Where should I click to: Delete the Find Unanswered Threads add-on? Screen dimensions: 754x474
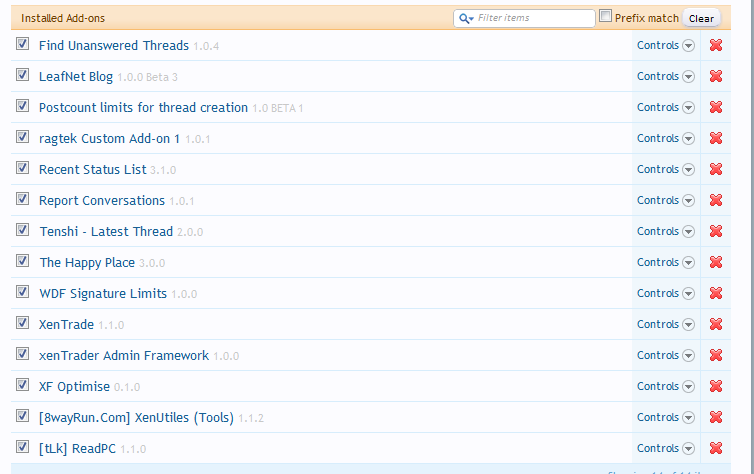716,45
